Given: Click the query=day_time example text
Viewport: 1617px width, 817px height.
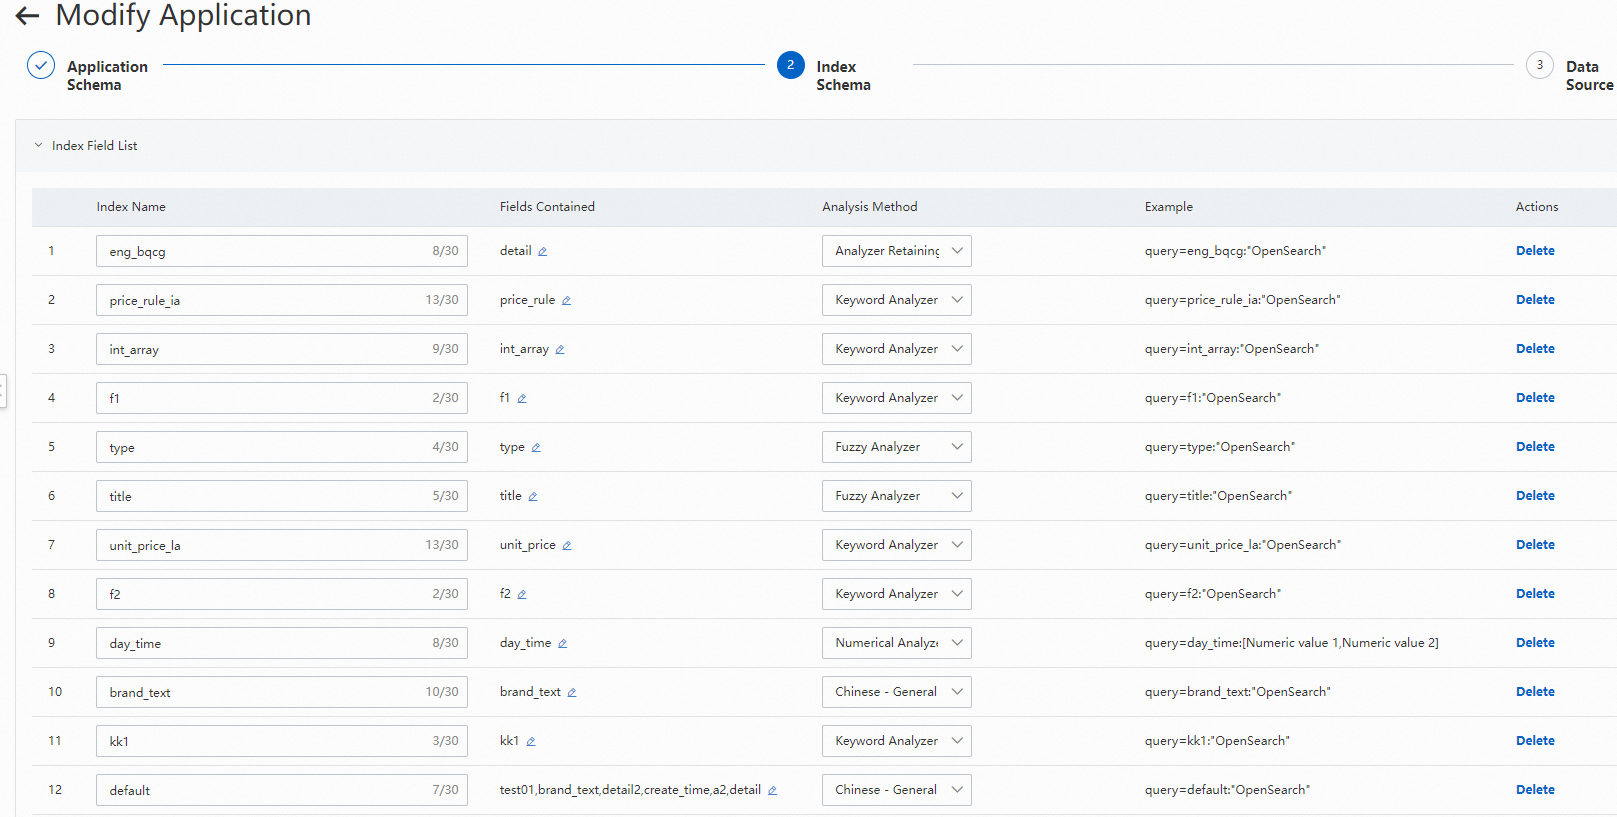Looking at the screenshot, I should [x=1292, y=643].
